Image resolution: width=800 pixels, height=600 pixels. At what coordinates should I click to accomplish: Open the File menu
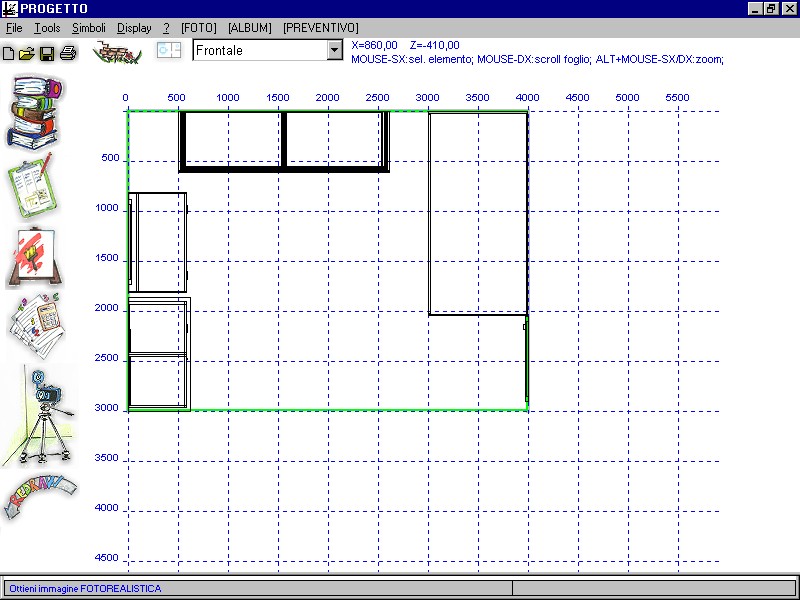(14, 28)
